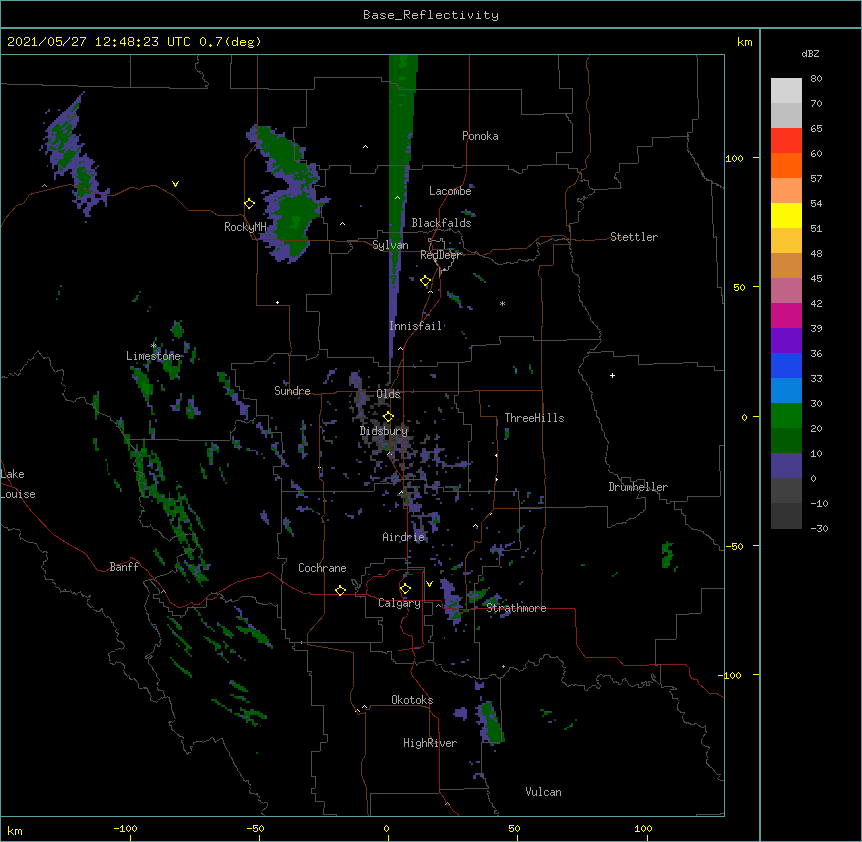Pick the red legend swatch below 65
Screen dimensions: 862x842
click(x=786, y=141)
